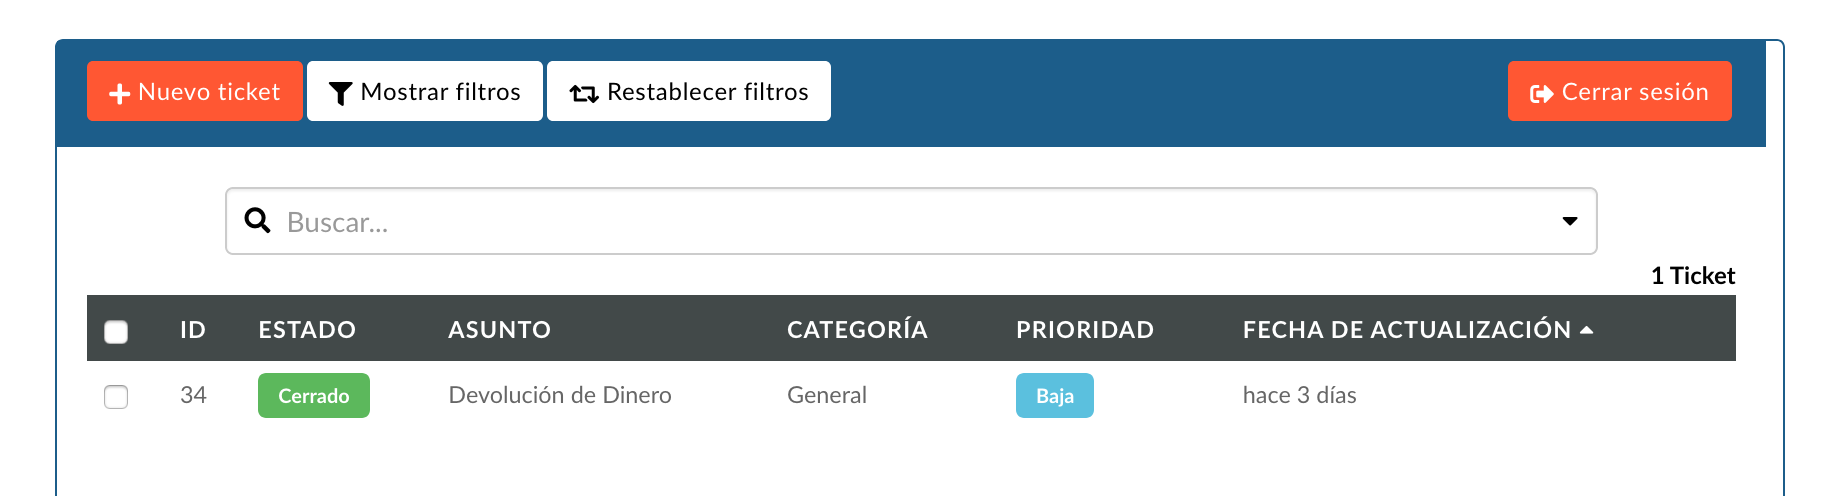Click the retweet reset icon

pyautogui.click(x=584, y=93)
